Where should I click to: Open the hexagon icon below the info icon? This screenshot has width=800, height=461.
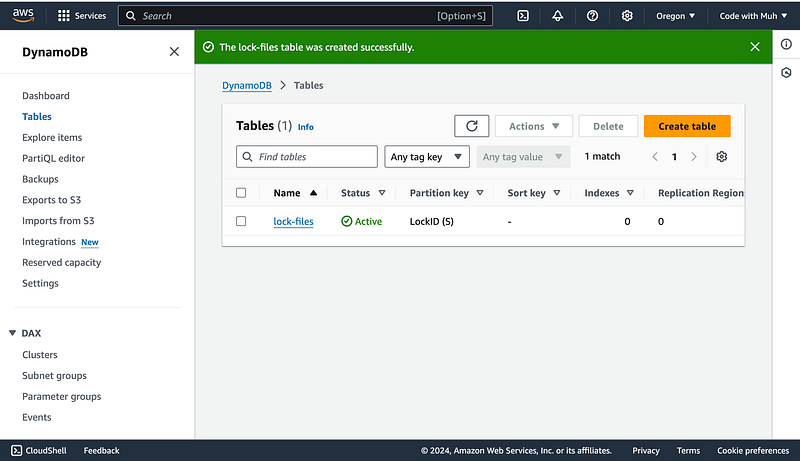pyautogui.click(x=786, y=72)
